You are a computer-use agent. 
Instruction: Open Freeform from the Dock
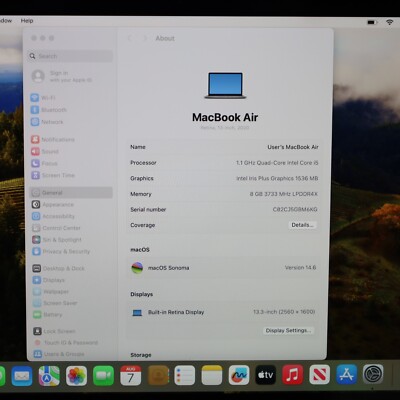click(x=239, y=375)
